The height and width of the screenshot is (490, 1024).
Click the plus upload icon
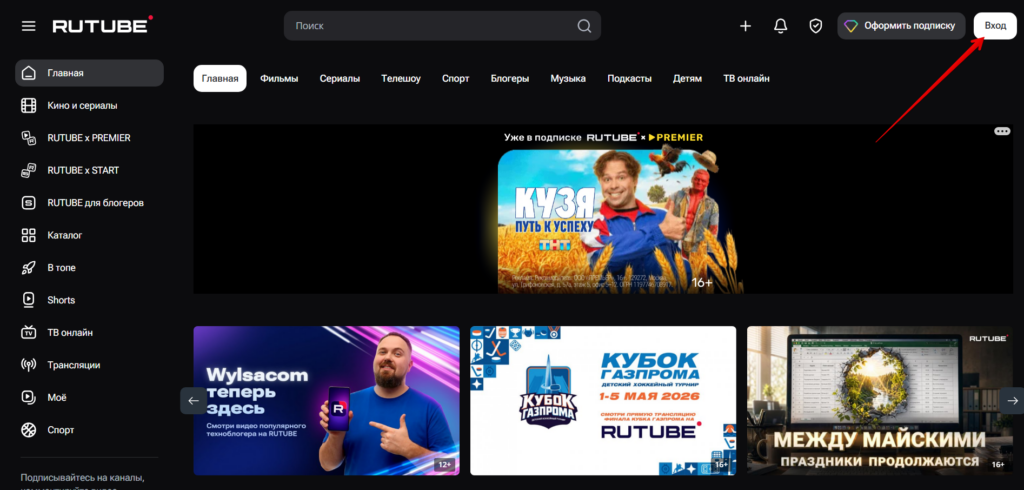point(745,26)
